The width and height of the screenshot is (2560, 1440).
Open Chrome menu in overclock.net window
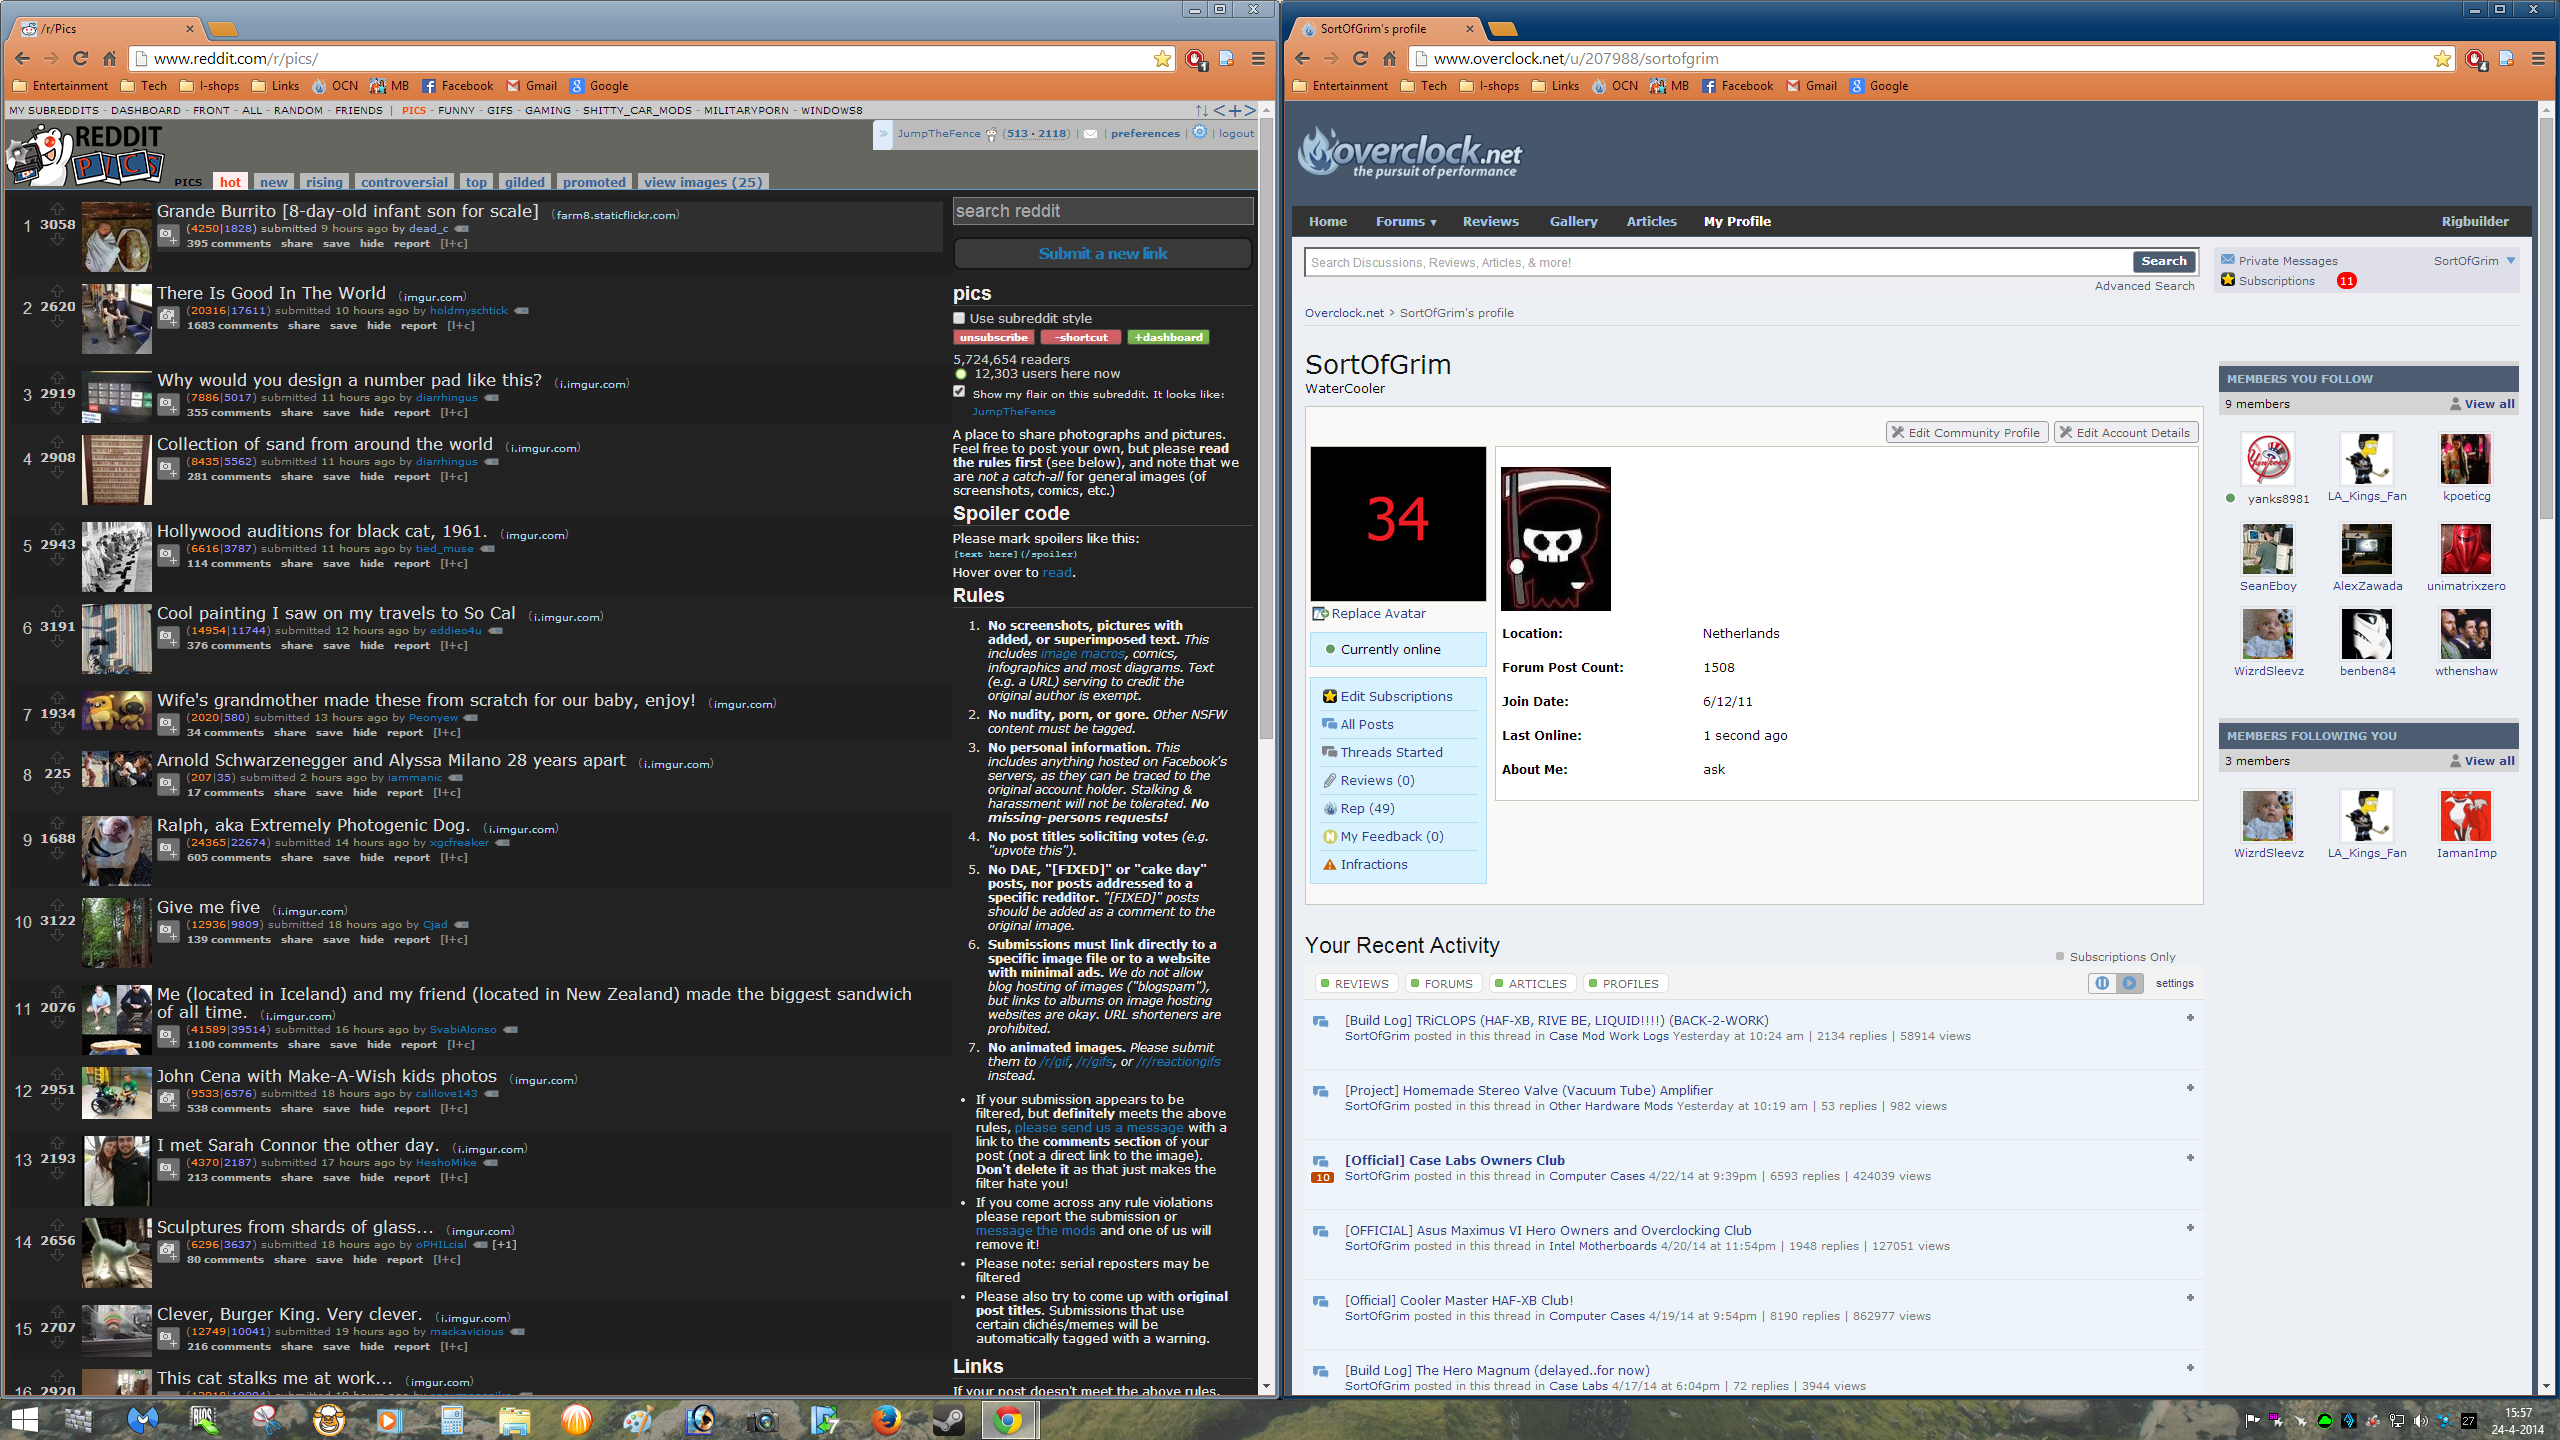[2538, 58]
